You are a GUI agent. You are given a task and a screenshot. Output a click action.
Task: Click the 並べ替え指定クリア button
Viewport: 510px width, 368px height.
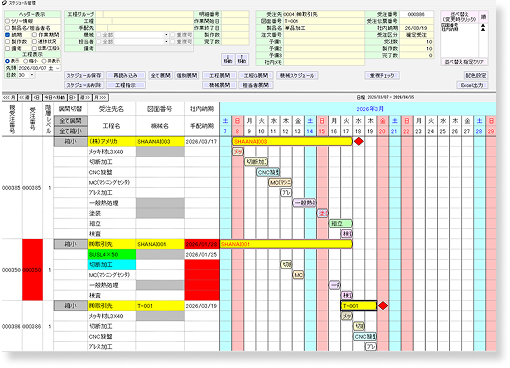coord(464,62)
